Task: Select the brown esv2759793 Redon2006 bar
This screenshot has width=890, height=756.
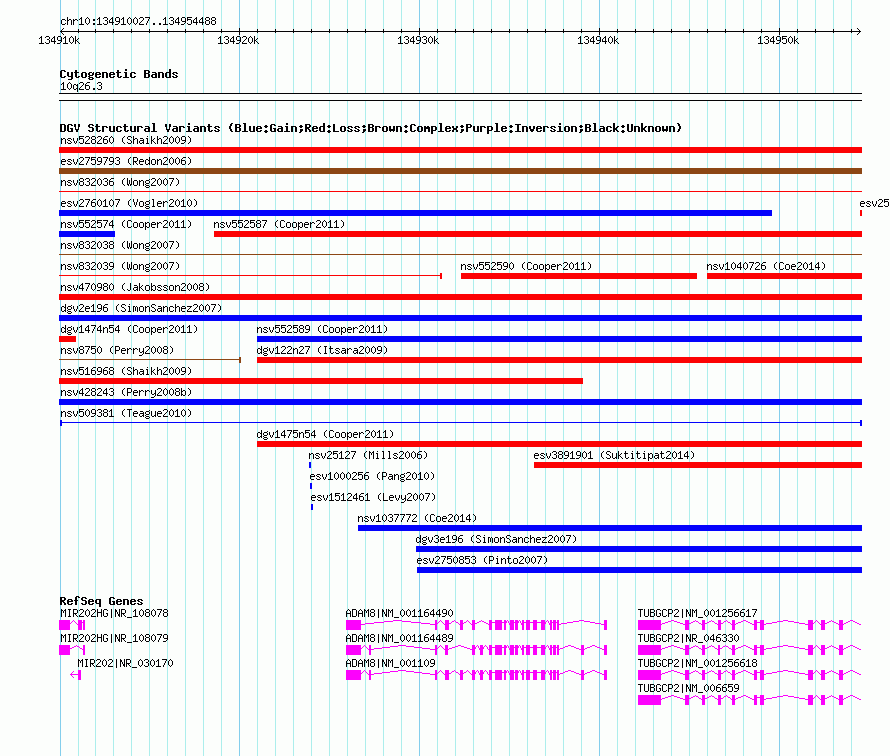Action: (x=460, y=171)
